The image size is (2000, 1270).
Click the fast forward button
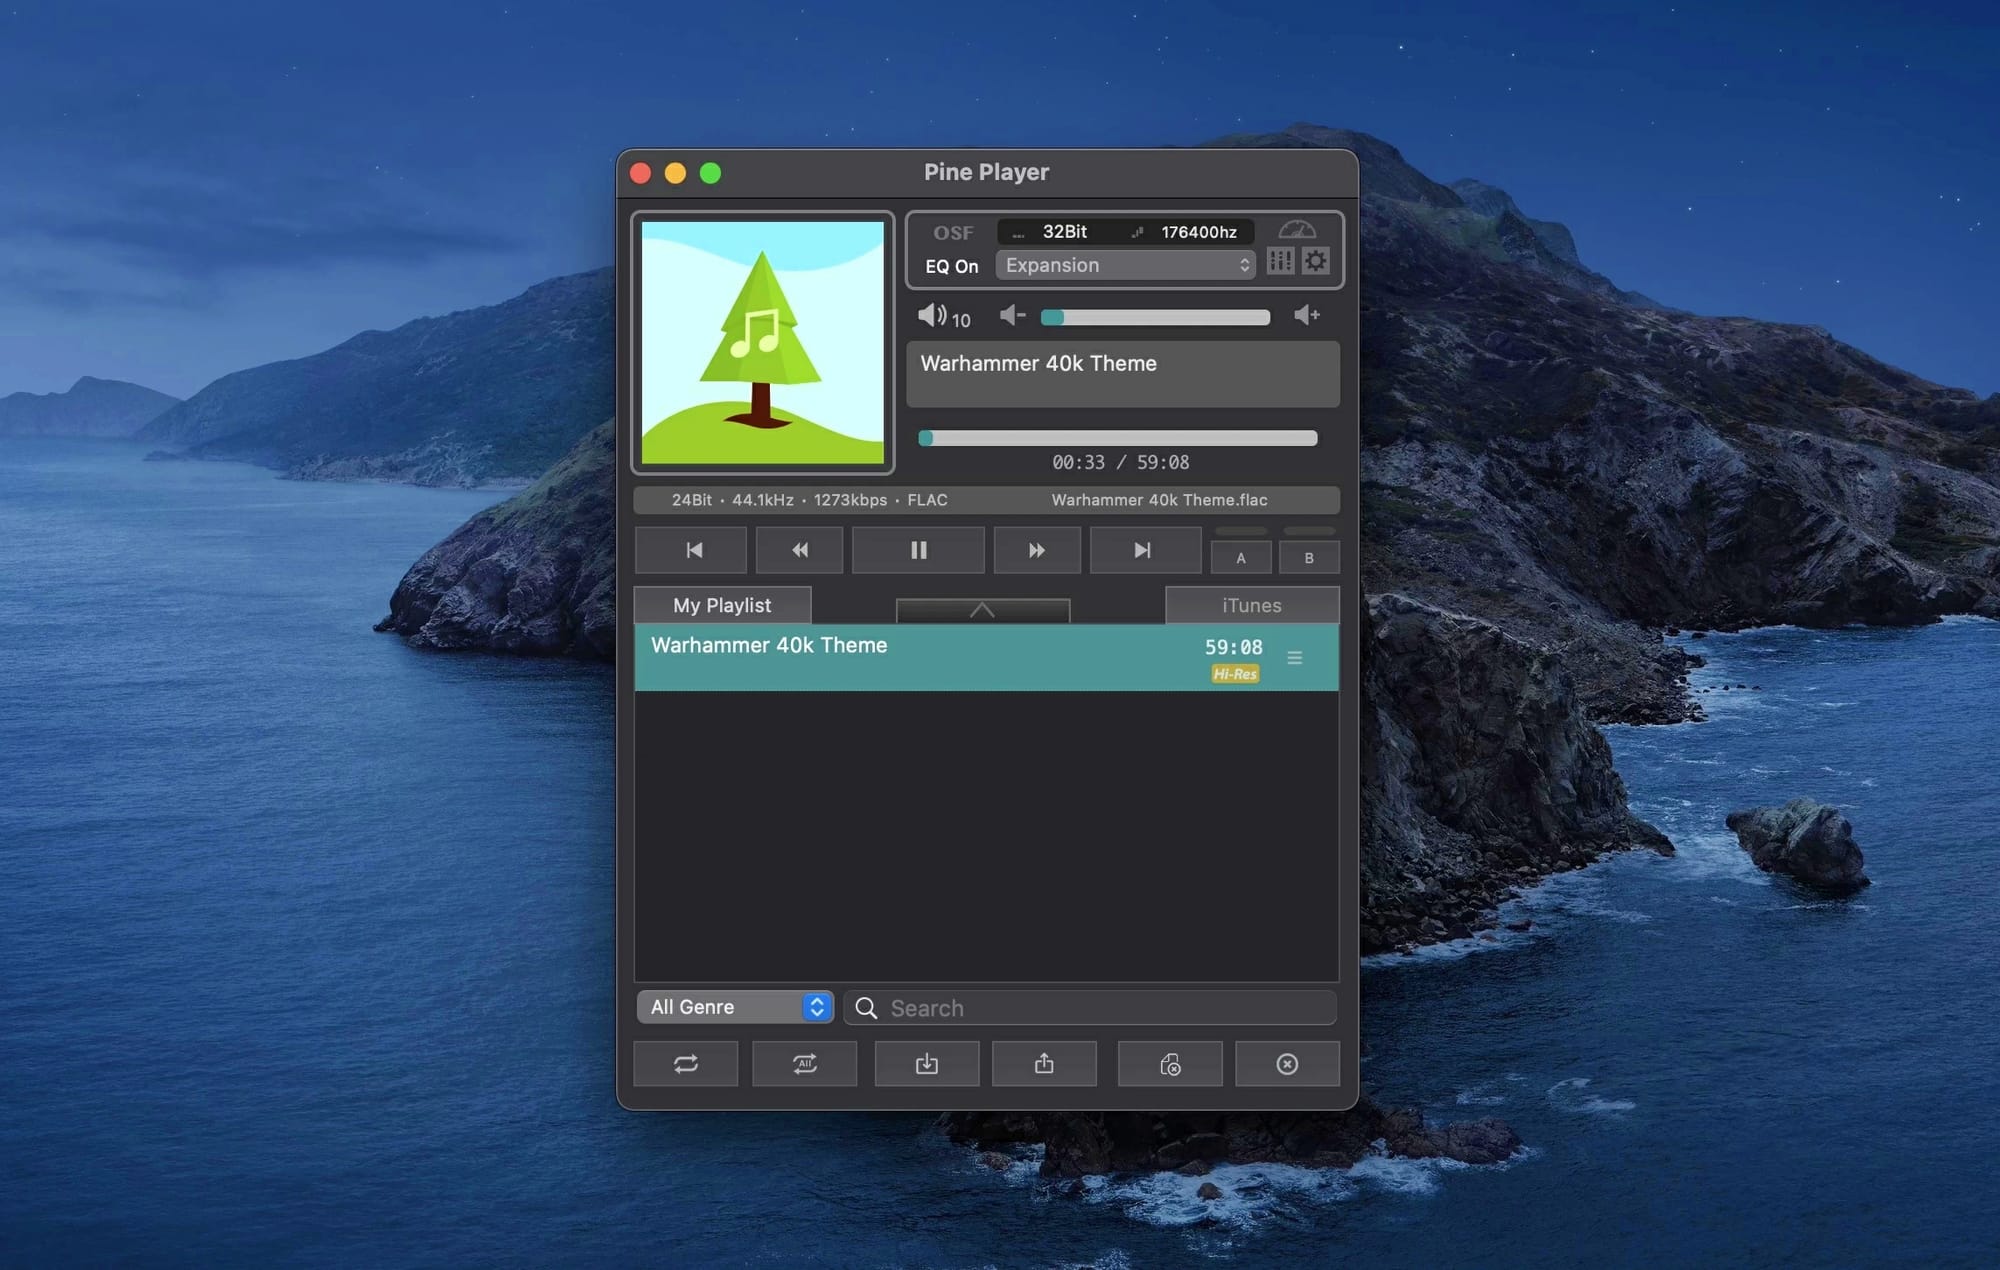tap(1037, 550)
